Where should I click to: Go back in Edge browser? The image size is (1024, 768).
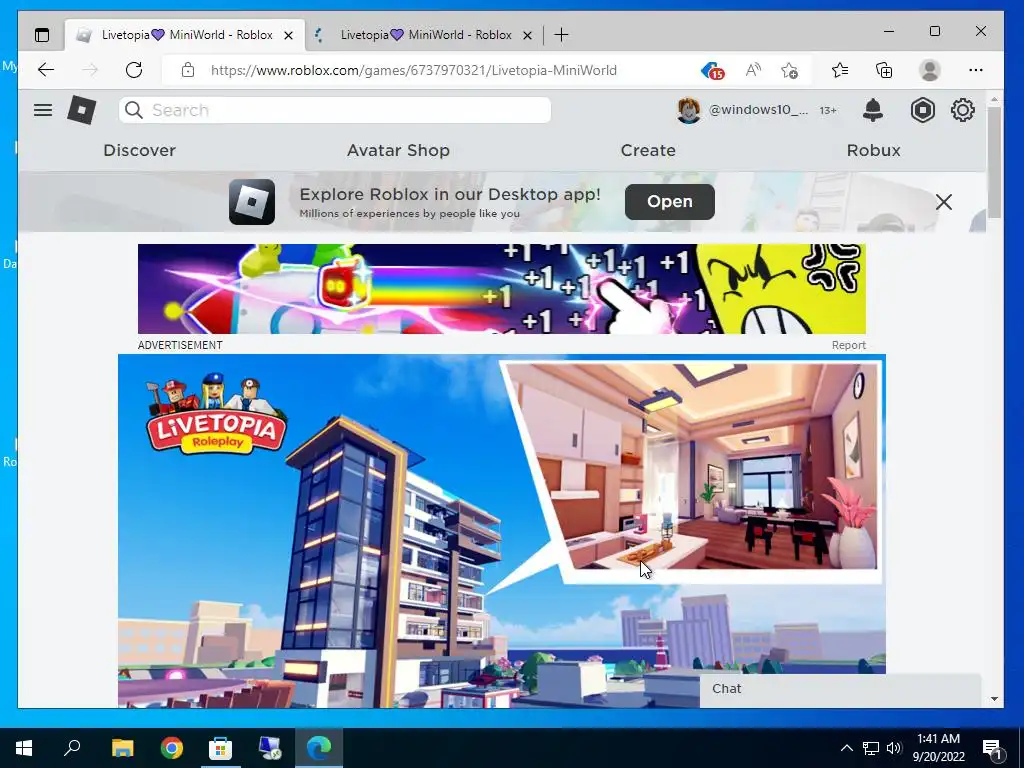pos(46,70)
